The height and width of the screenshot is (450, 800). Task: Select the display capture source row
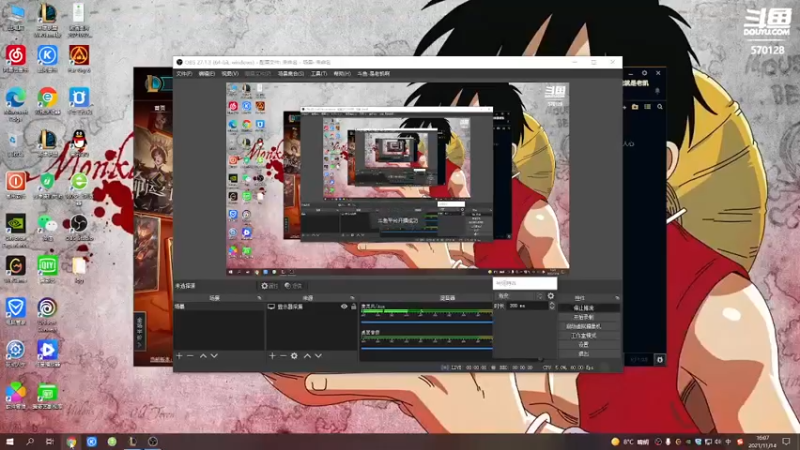311,307
